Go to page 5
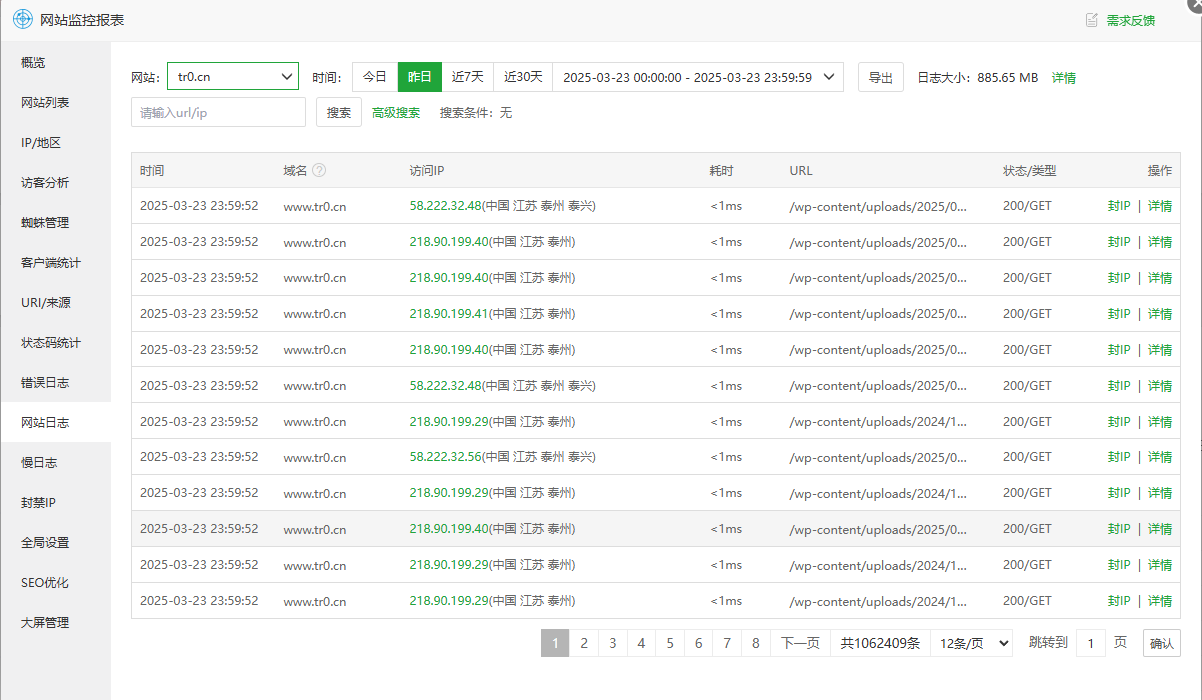 tap(670, 643)
